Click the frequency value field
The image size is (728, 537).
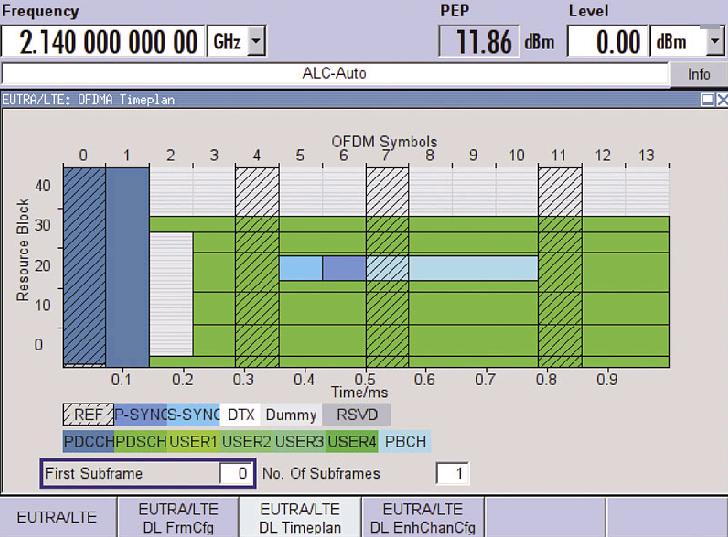coord(104,41)
